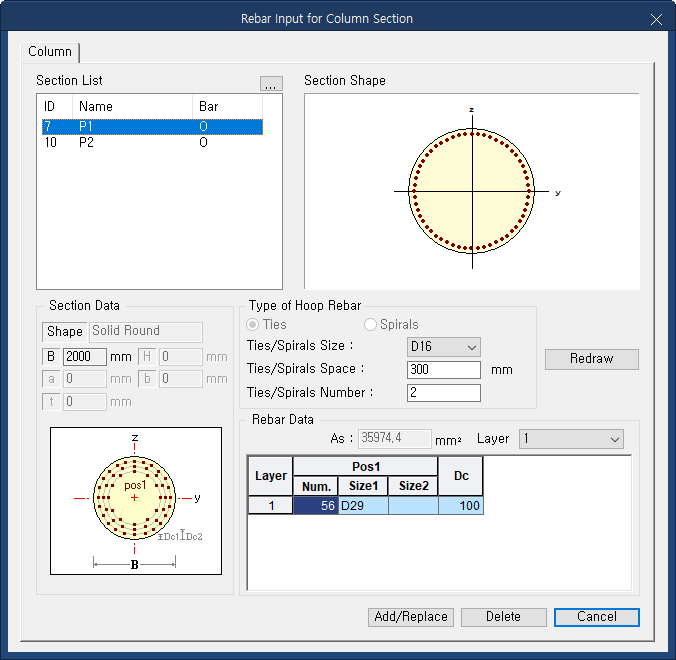
Task: Click the ellipsis browse button above Section List
Action: point(271,84)
